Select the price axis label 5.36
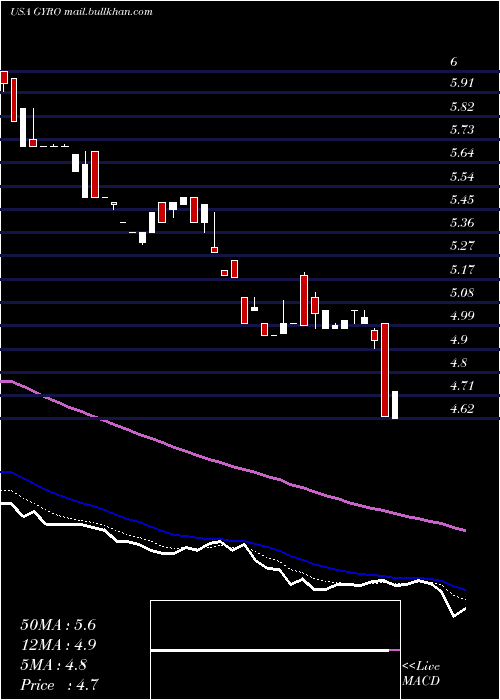This screenshot has height=700, width=500. (462, 223)
